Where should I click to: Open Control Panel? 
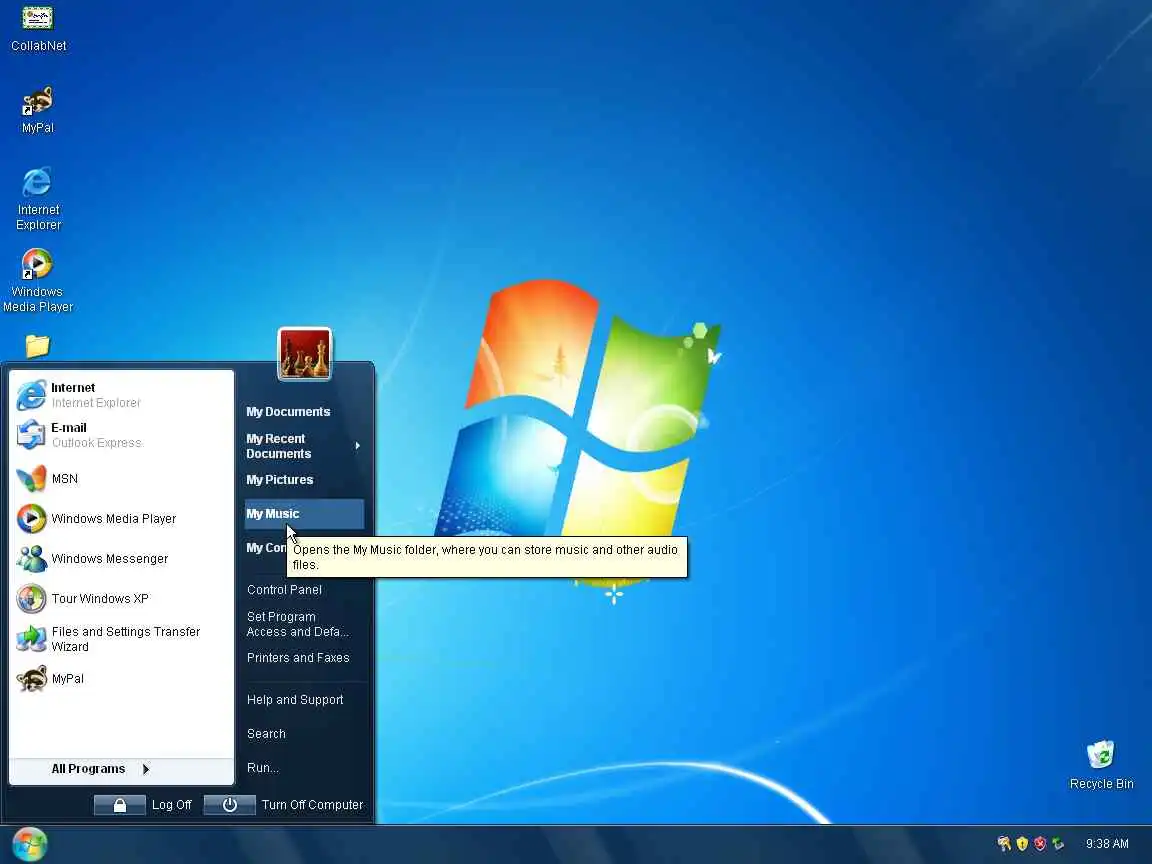click(284, 590)
